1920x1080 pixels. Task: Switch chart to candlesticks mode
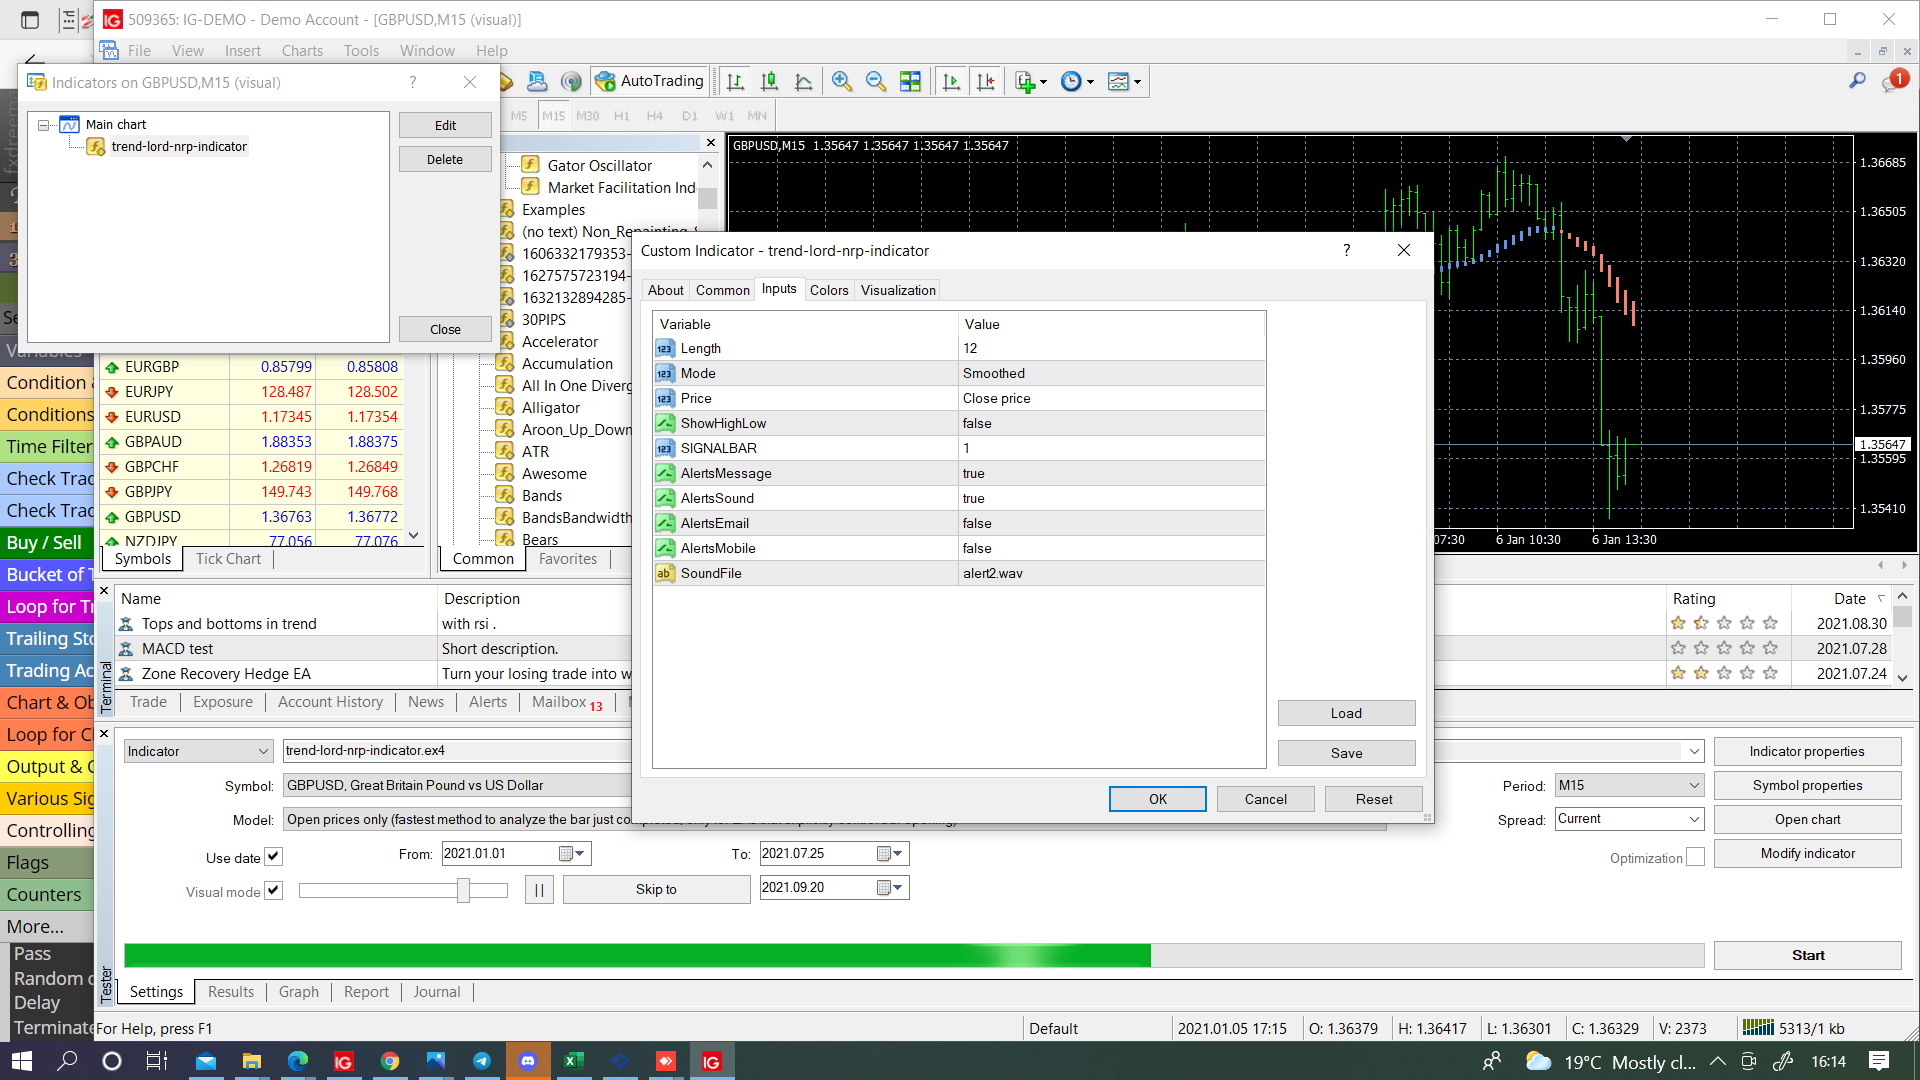click(769, 81)
